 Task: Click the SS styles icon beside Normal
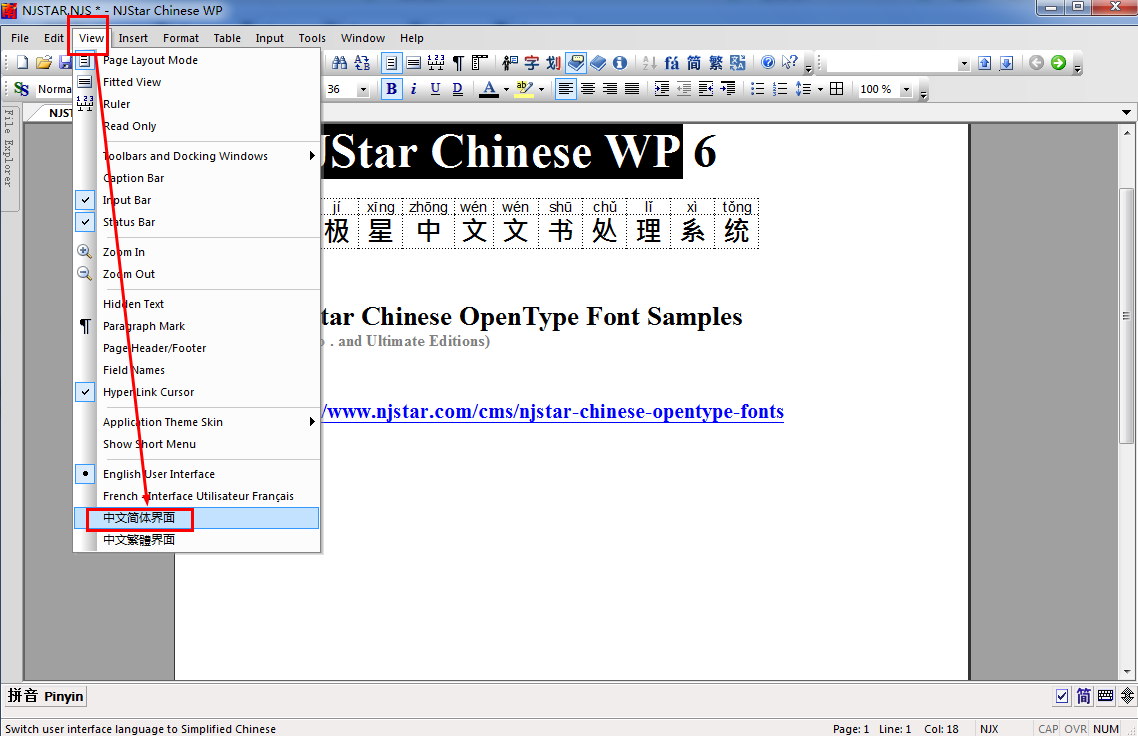pyautogui.click(x=22, y=89)
